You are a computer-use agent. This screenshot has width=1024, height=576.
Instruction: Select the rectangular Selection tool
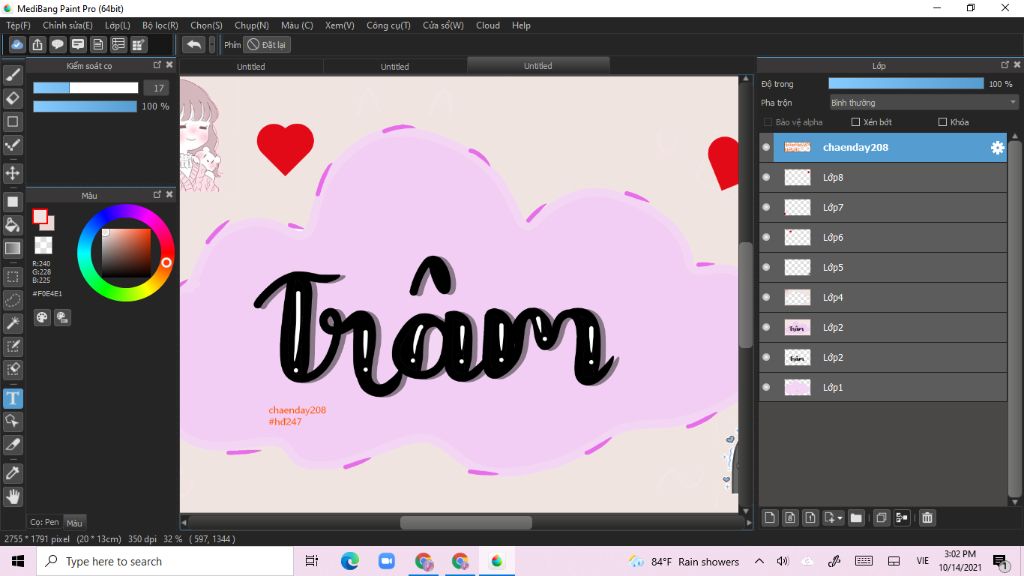12,276
